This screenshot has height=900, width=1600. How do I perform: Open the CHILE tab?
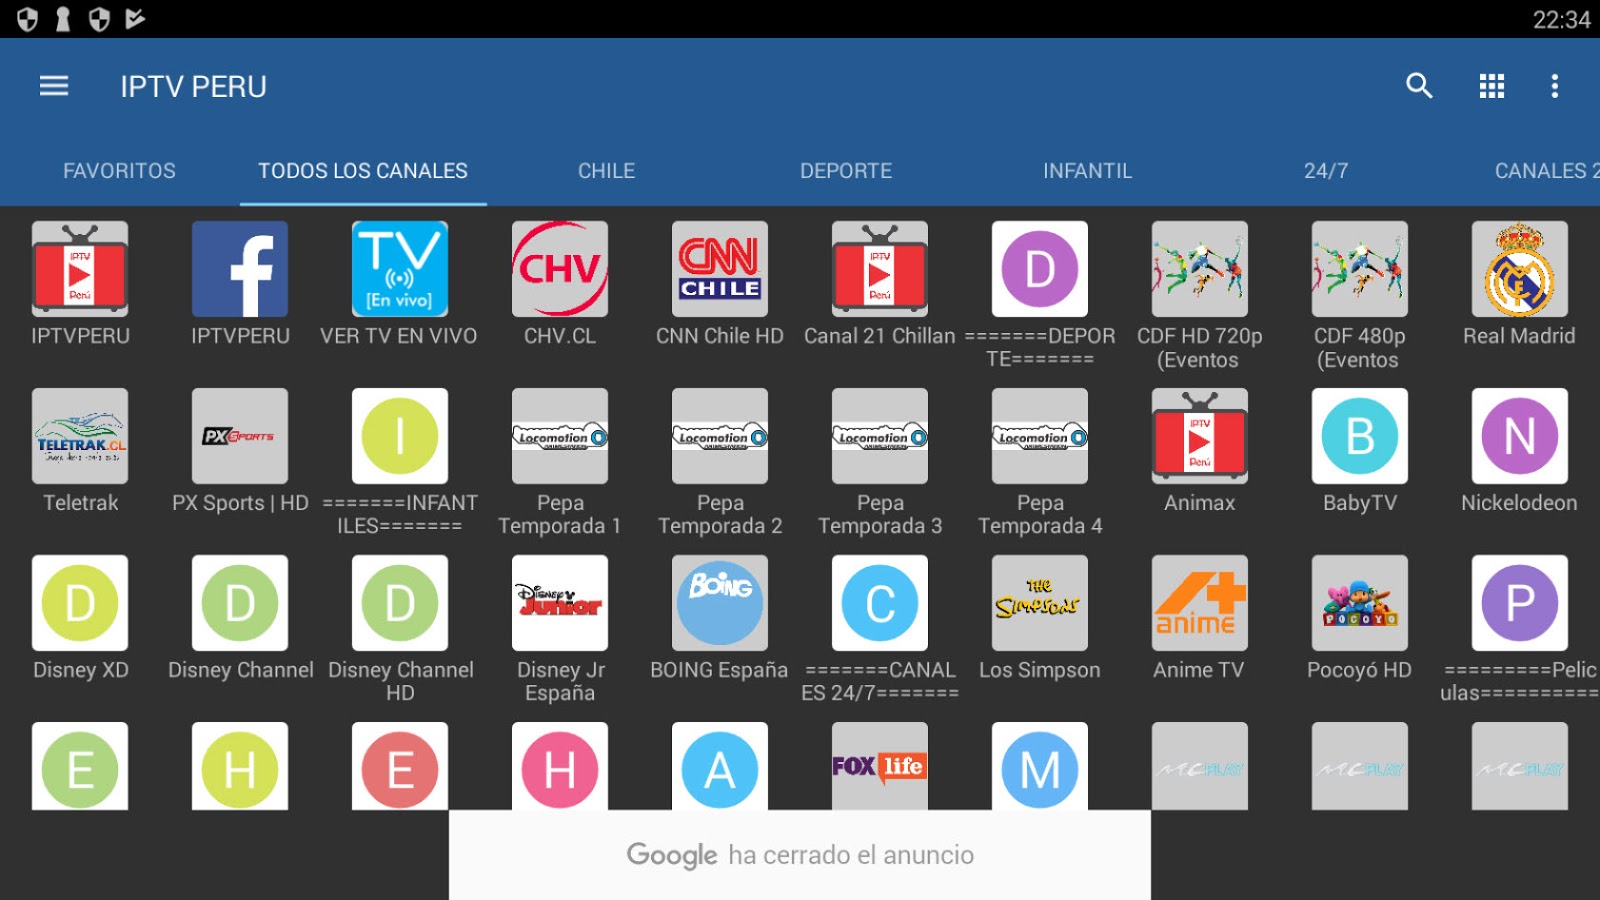pos(606,171)
